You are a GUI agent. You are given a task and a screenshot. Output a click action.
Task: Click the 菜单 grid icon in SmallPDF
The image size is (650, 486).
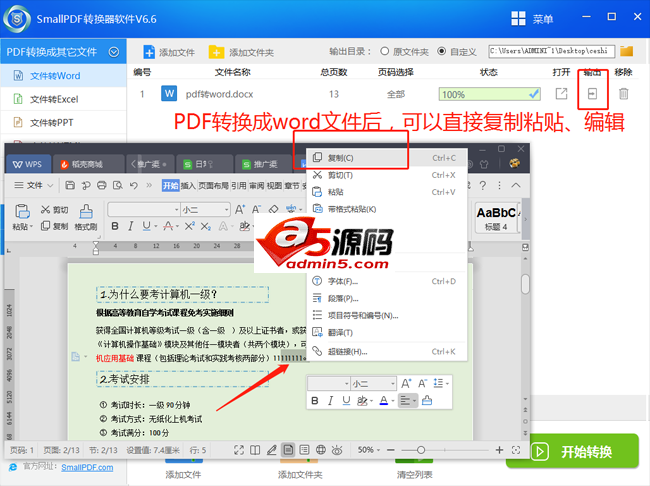[518, 19]
